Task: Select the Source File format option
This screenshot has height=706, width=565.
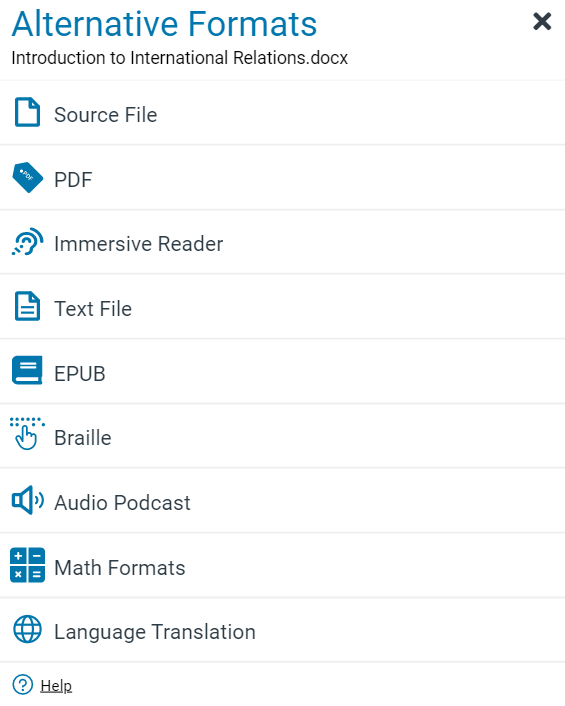Action: 282,113
